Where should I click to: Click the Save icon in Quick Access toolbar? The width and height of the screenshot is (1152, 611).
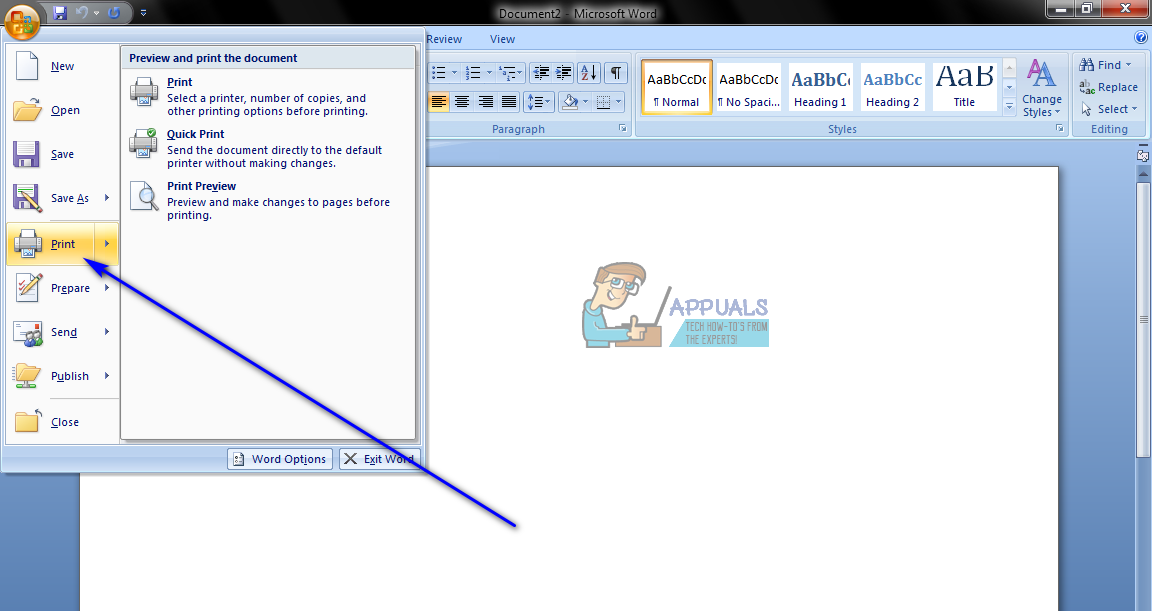click(x=60, y=12)
